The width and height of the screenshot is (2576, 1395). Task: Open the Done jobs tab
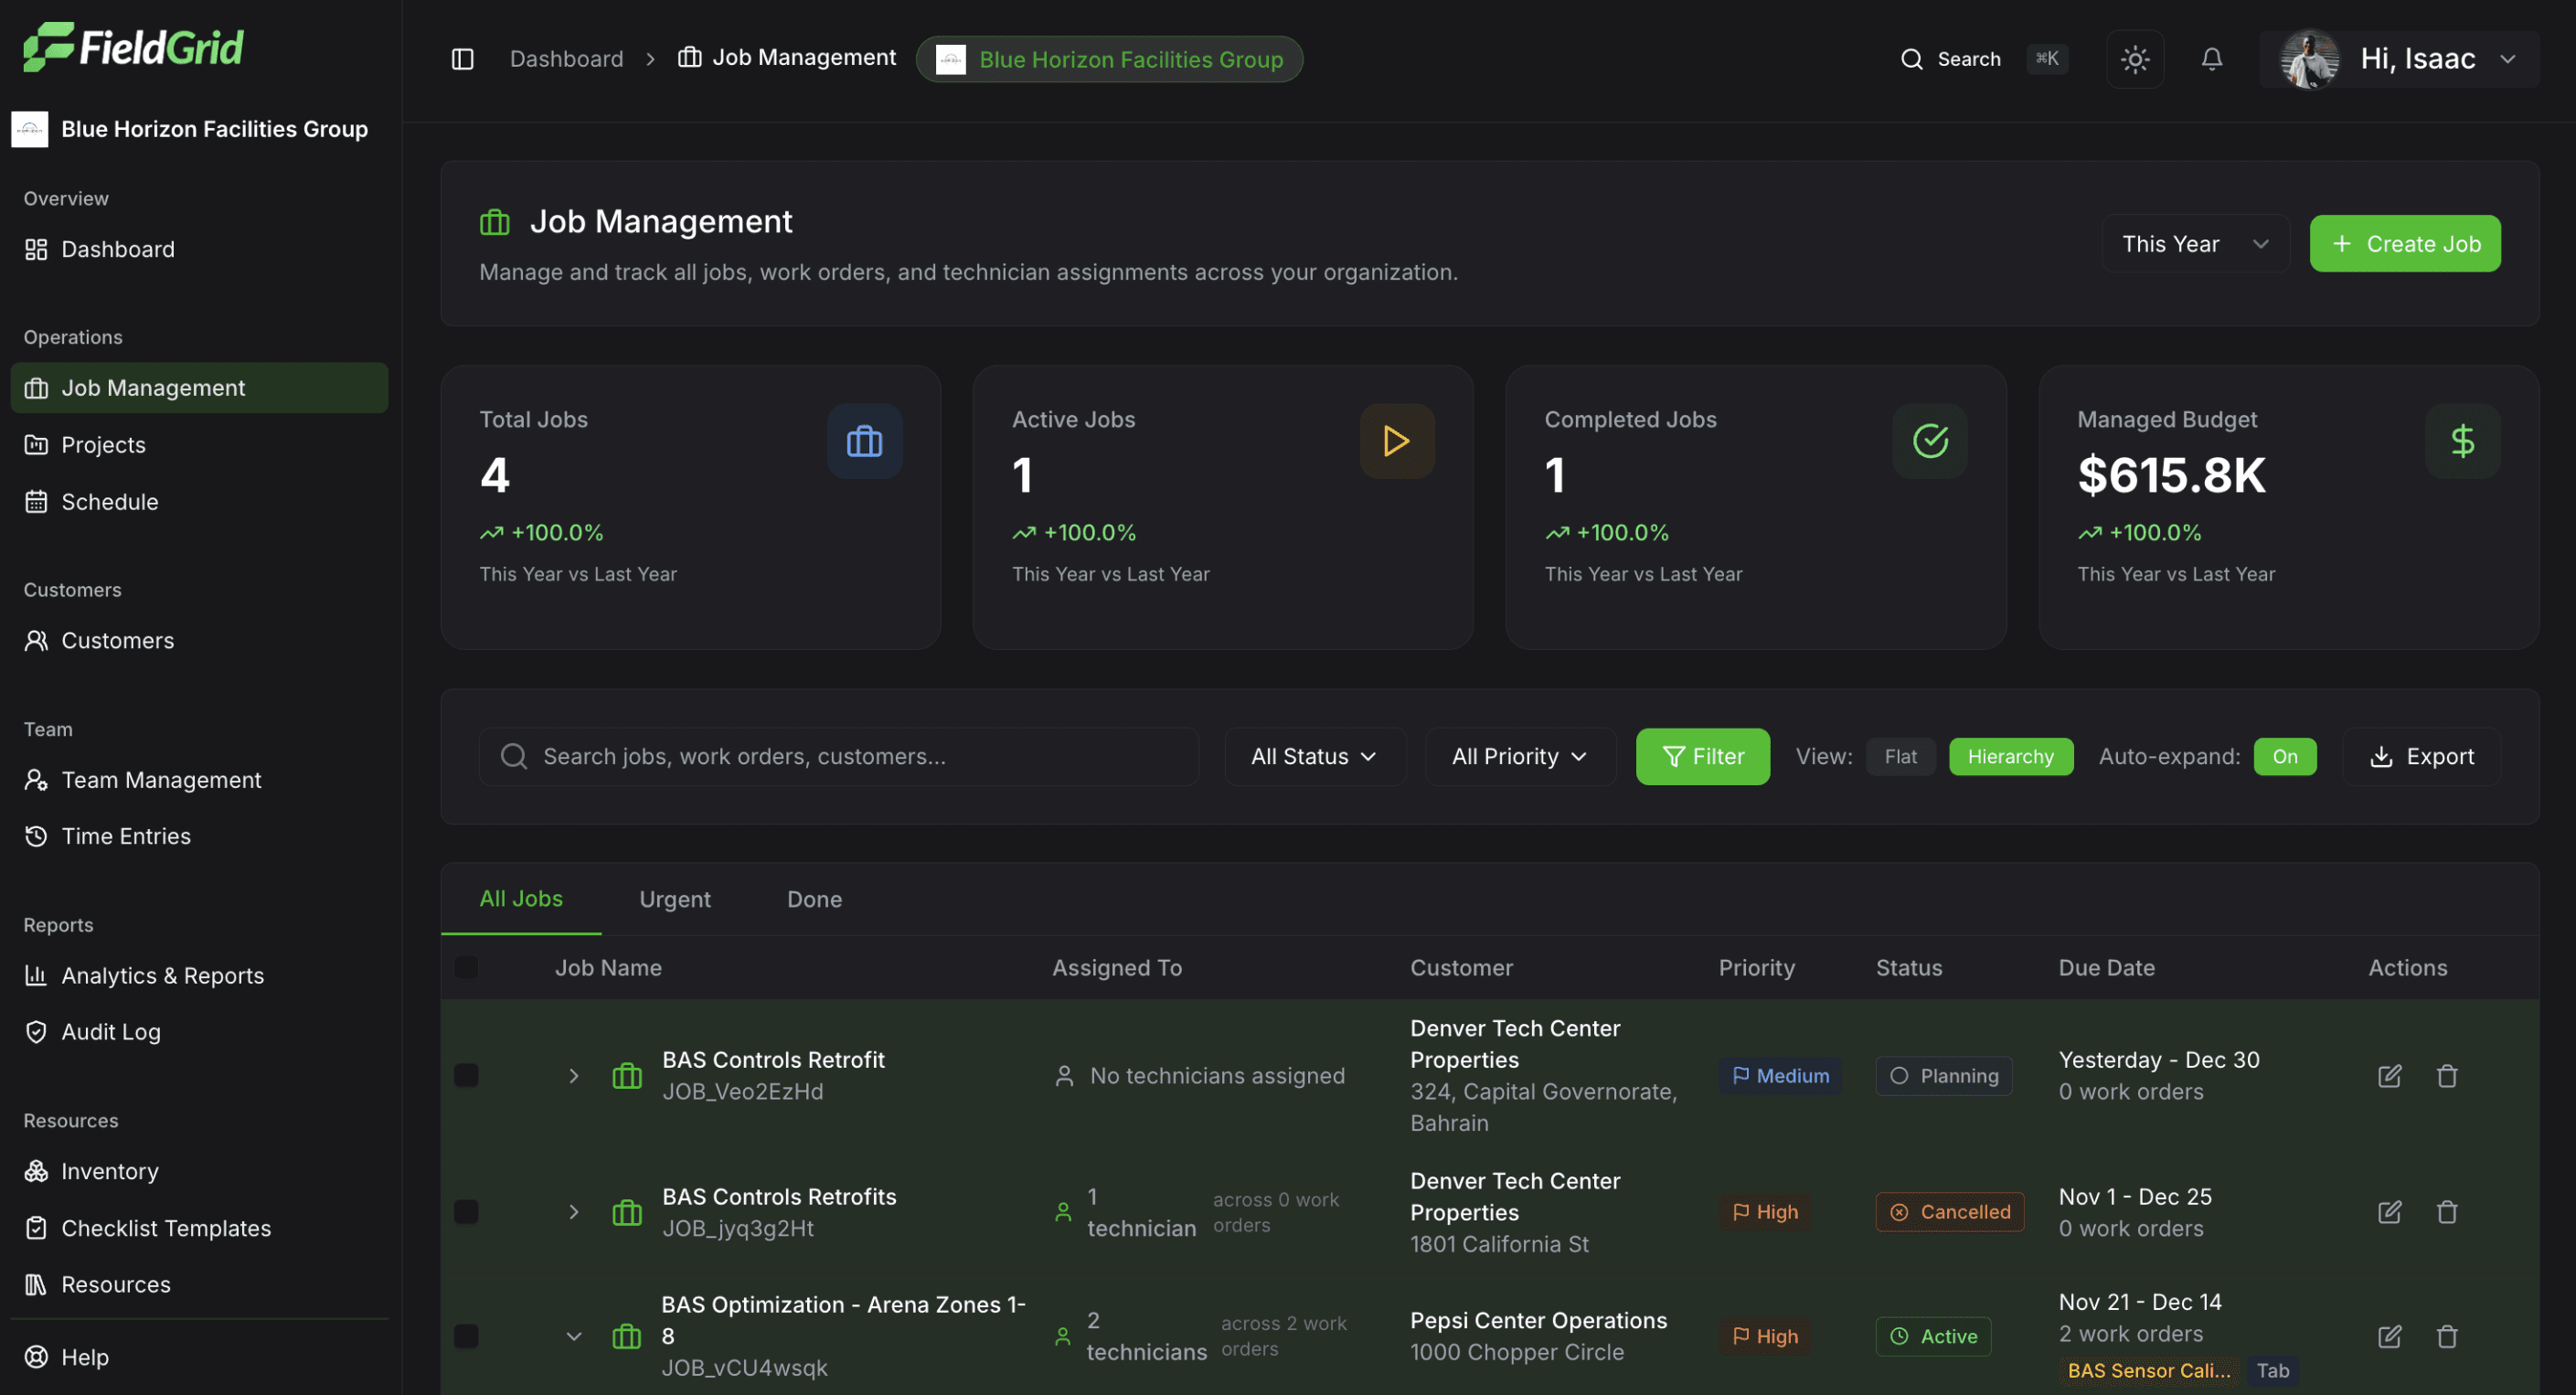coord(814,899)
